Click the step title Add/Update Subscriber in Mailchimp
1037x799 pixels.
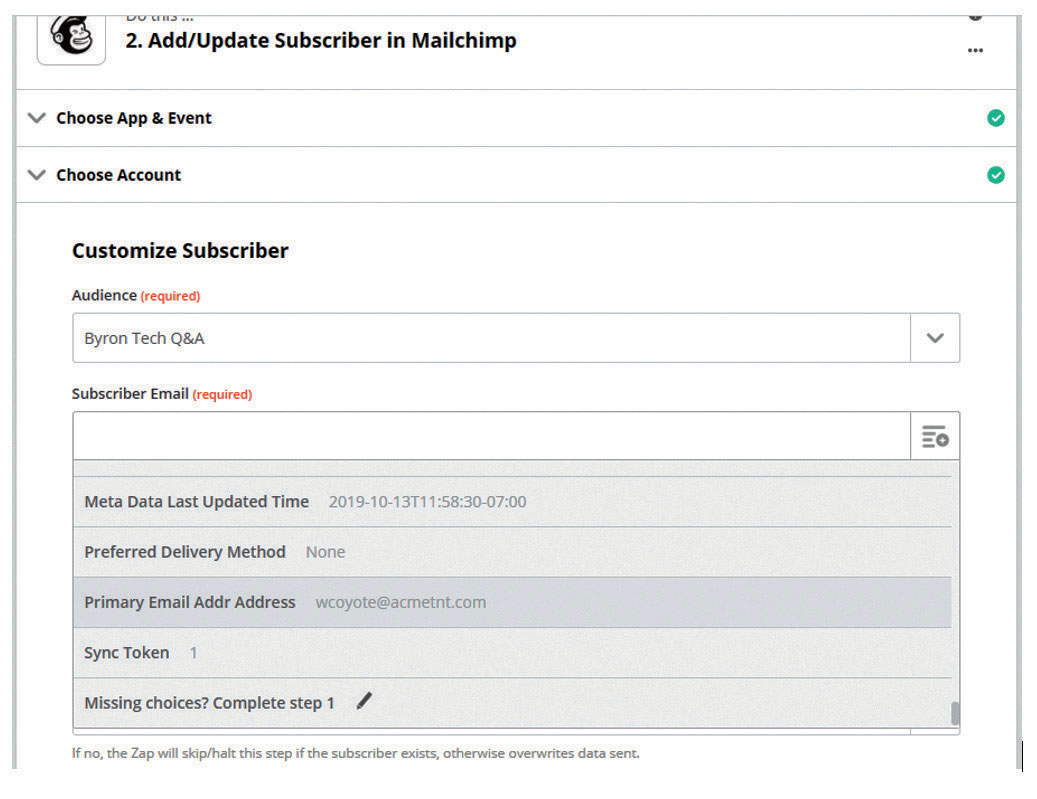[320, 41]
